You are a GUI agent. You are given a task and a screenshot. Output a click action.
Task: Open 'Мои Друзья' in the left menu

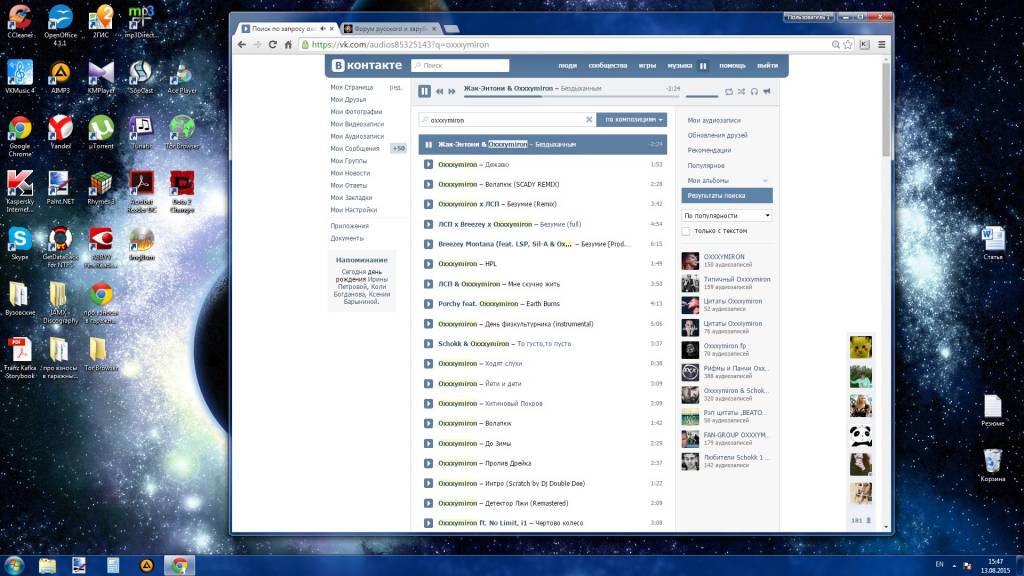click(x=348, y=100)
